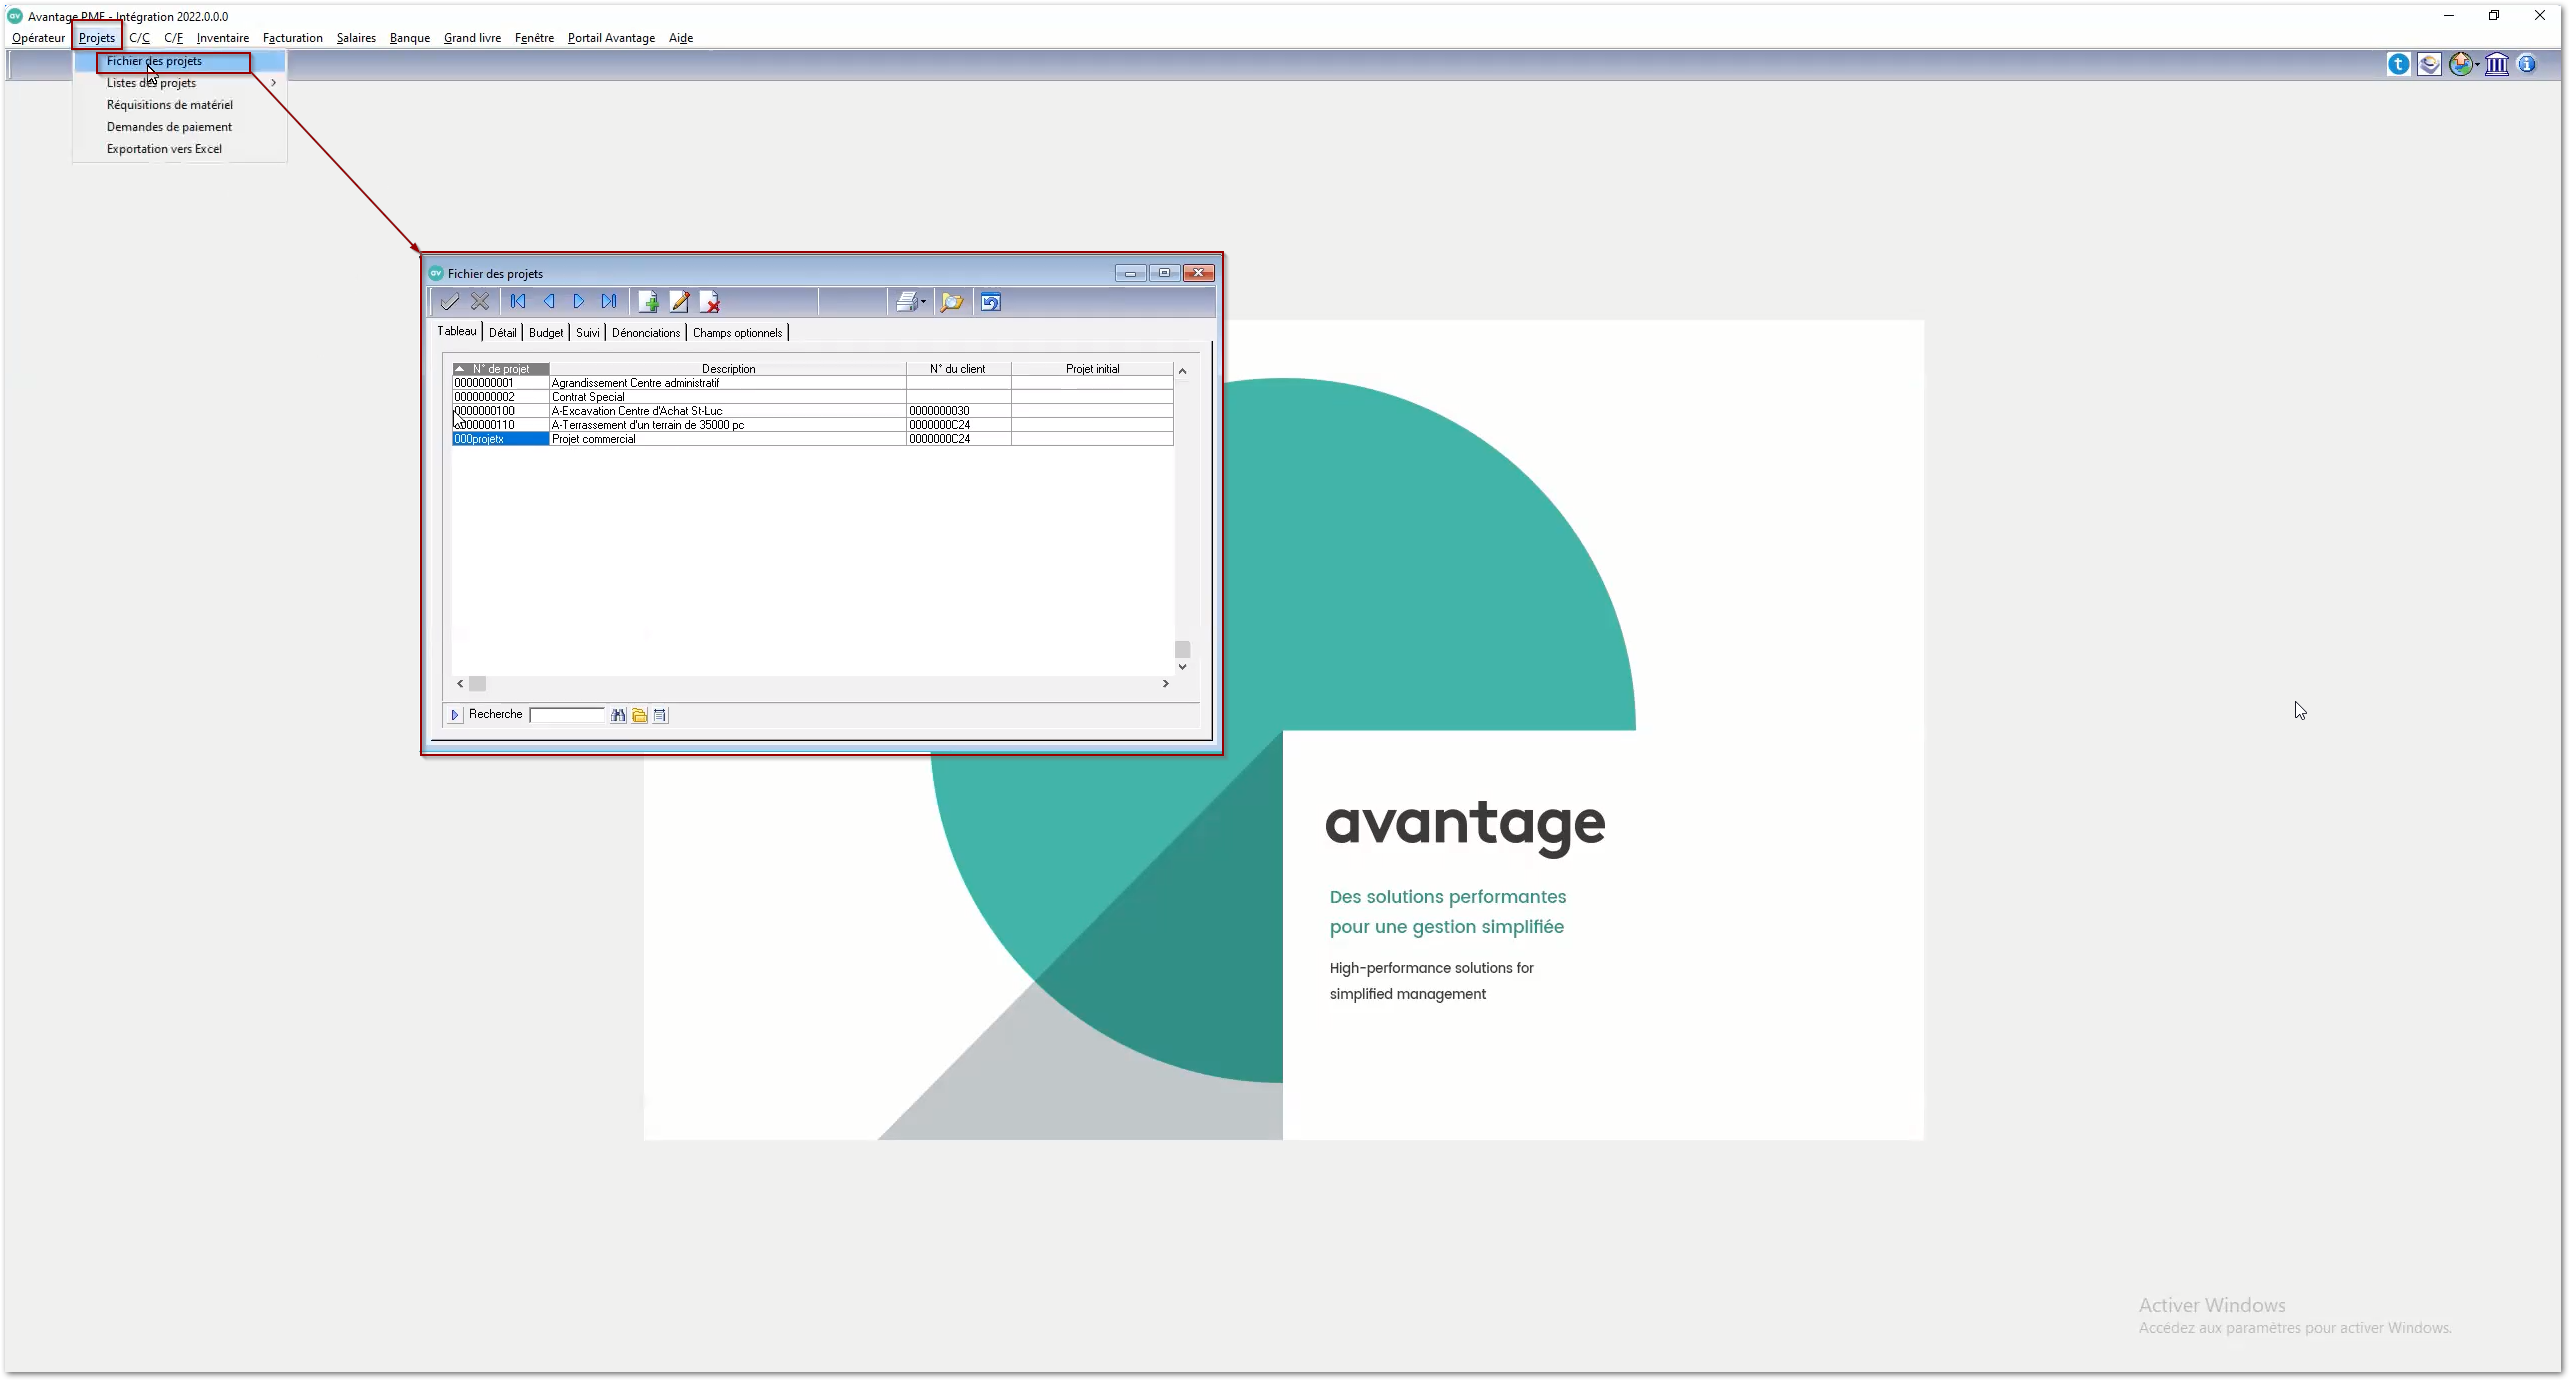The image size is (2570, 1381).
Task: Expand the globe icon dropdown arrow
Action: tap(2477, 65)
